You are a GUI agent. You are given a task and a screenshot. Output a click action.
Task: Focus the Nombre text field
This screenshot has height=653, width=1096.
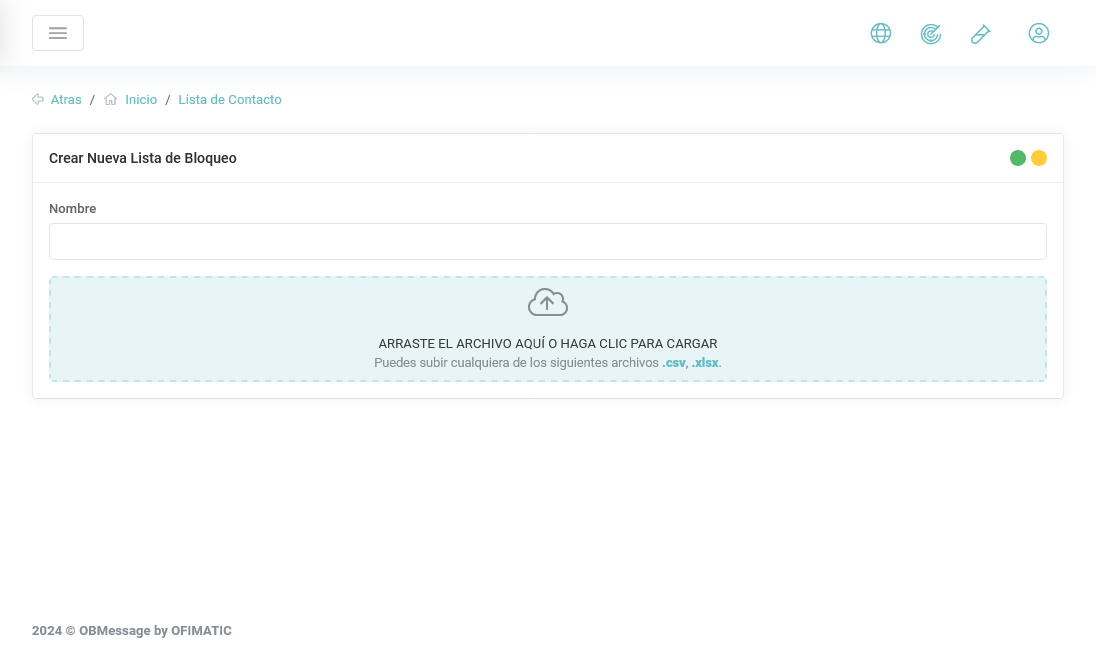[x=548, y=241]
